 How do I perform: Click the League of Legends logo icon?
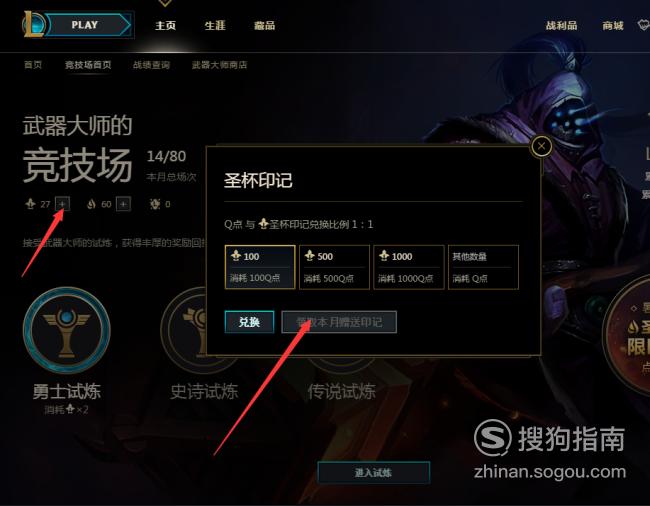point(34,24)
